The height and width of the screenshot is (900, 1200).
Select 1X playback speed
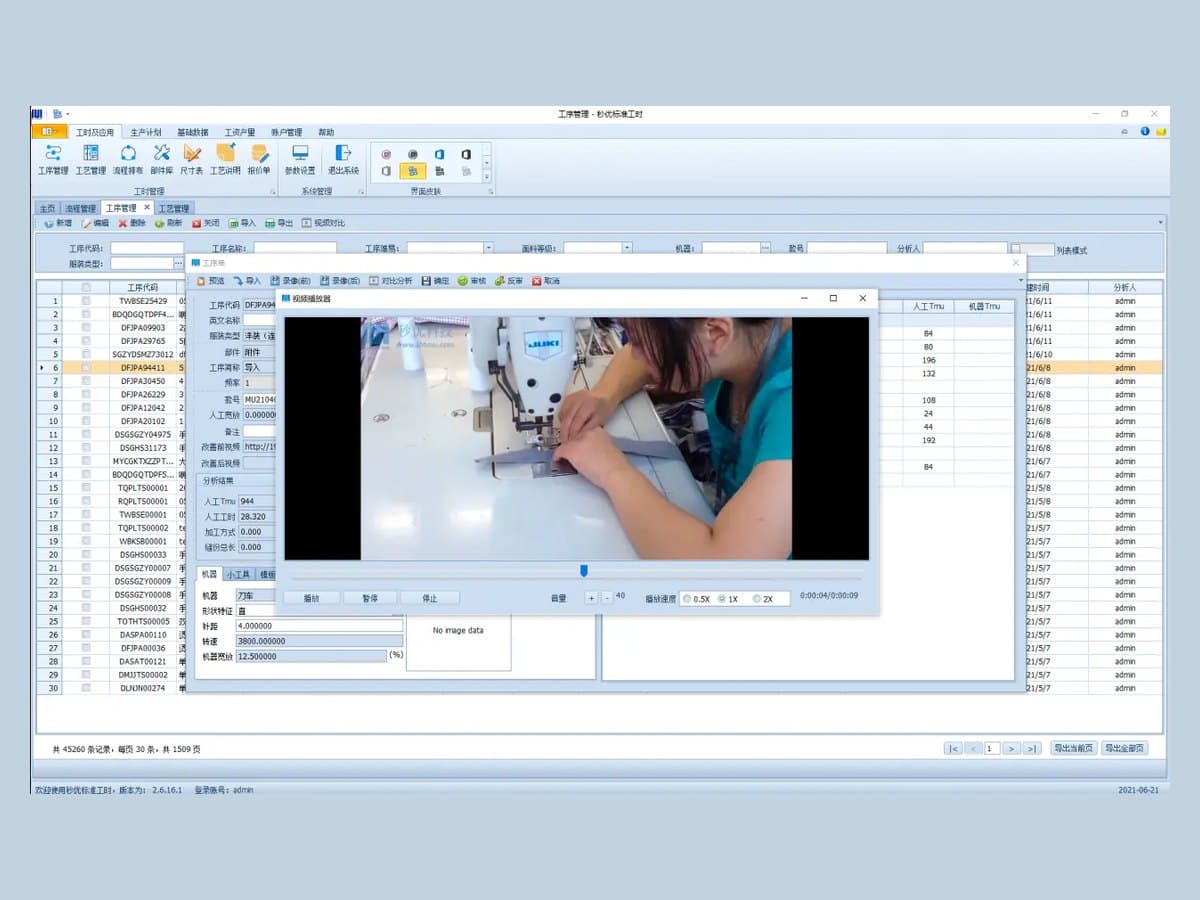728,599
